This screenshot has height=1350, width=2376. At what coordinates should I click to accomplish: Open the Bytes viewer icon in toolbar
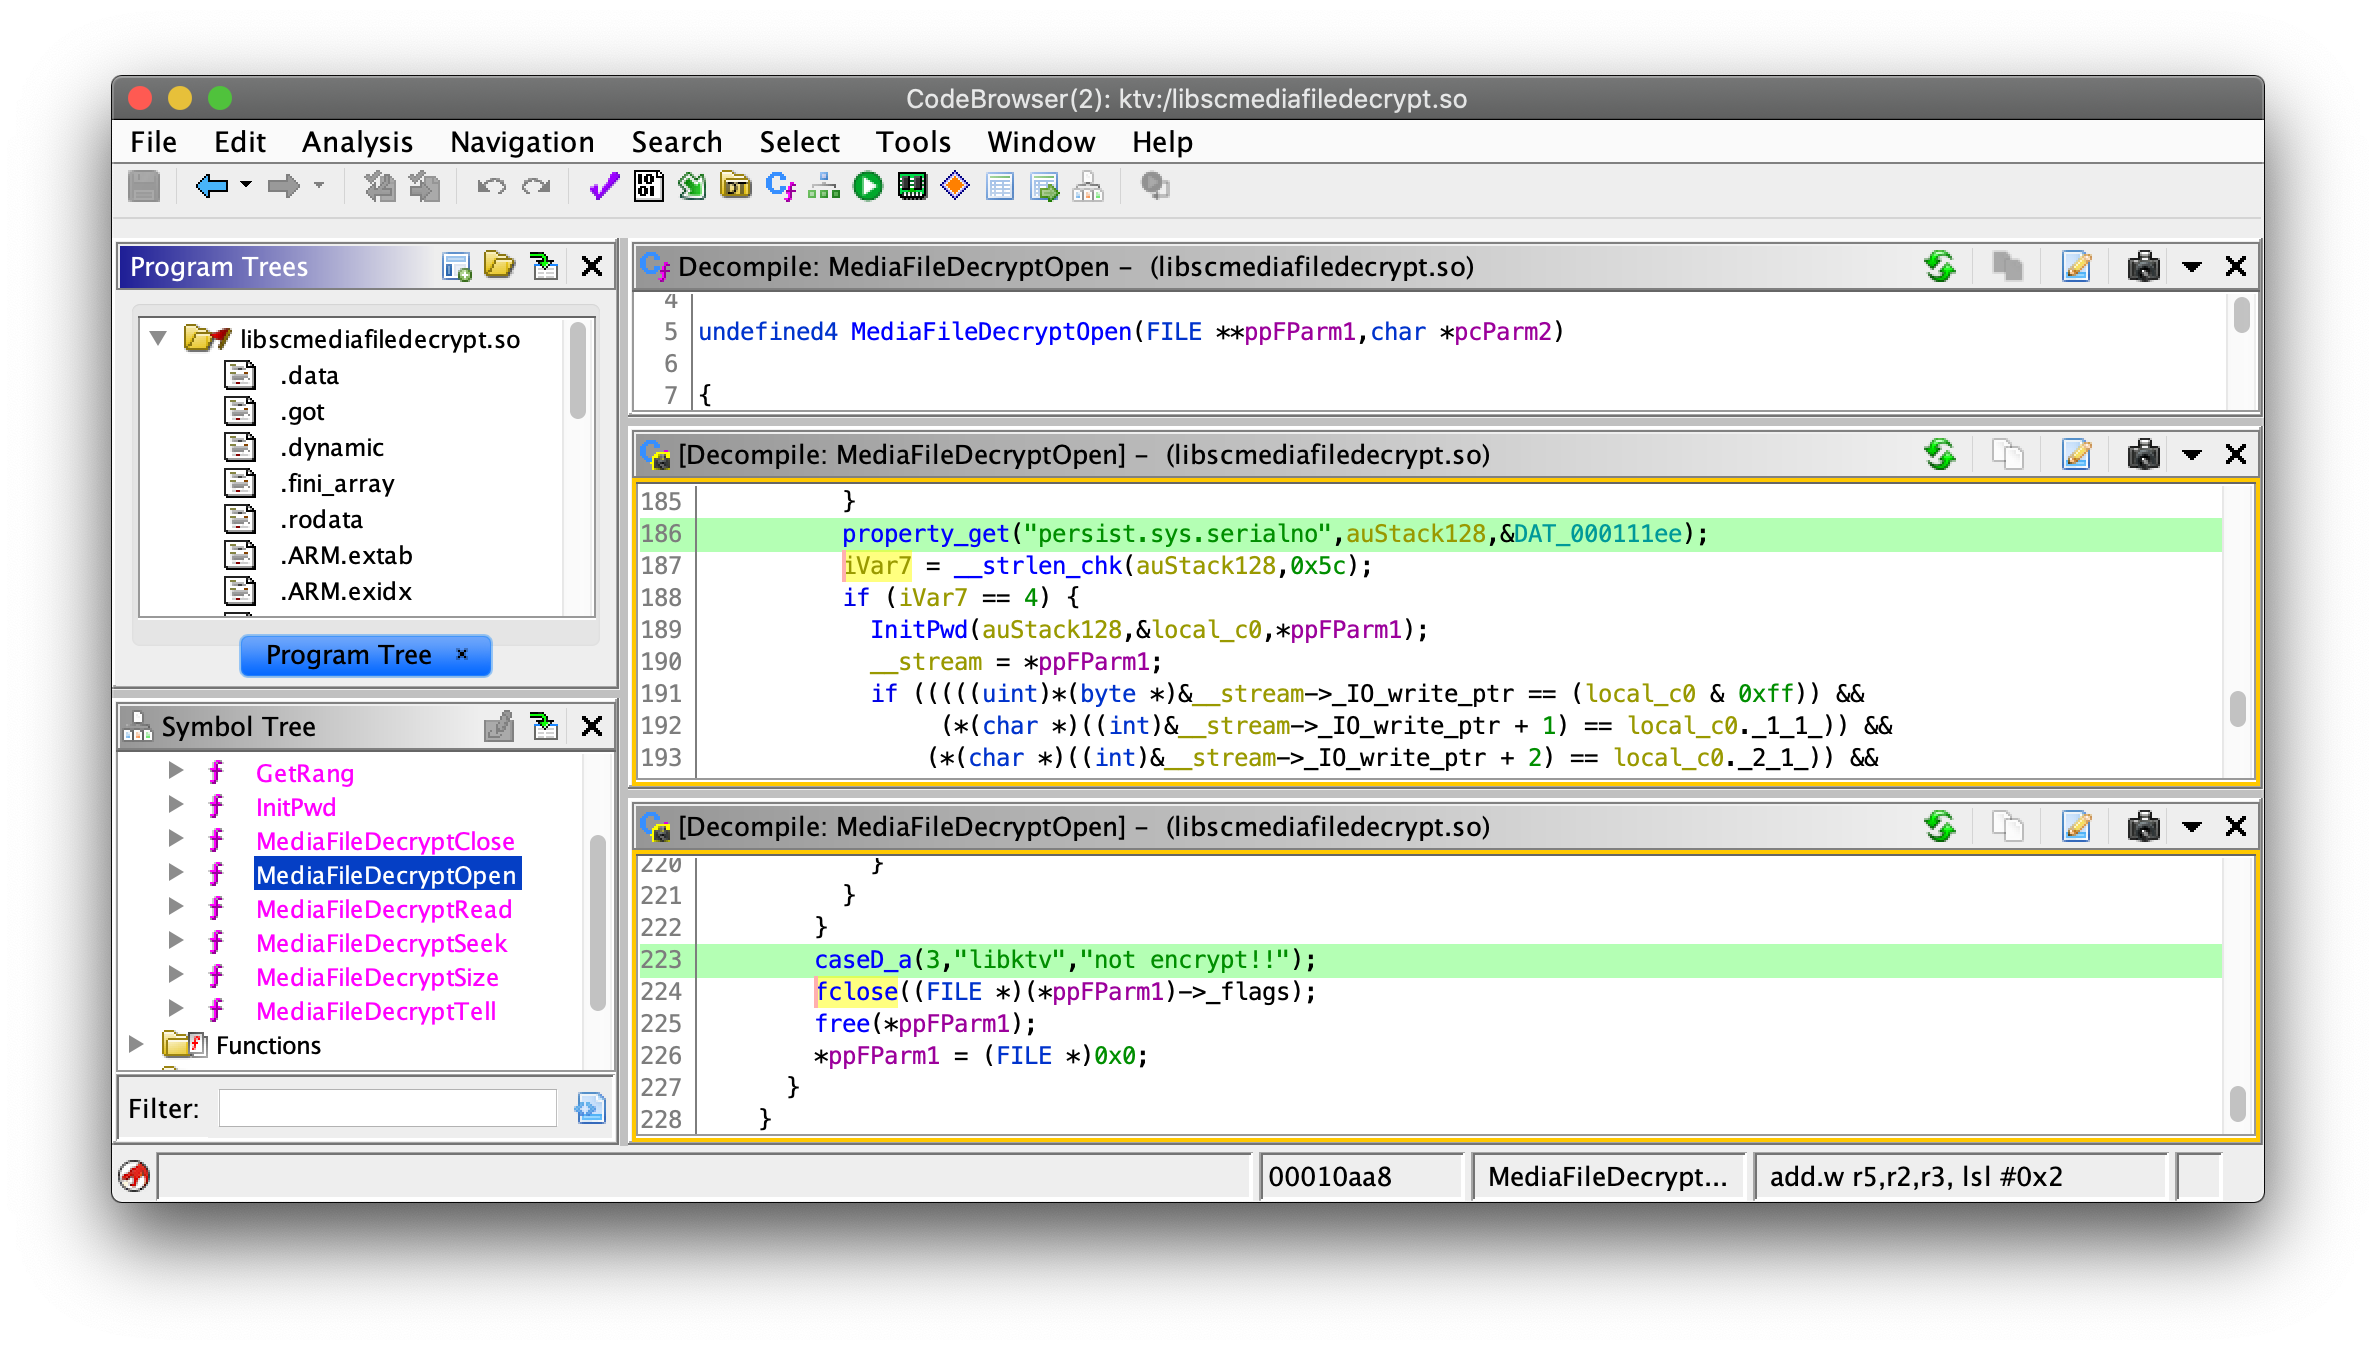648,186
